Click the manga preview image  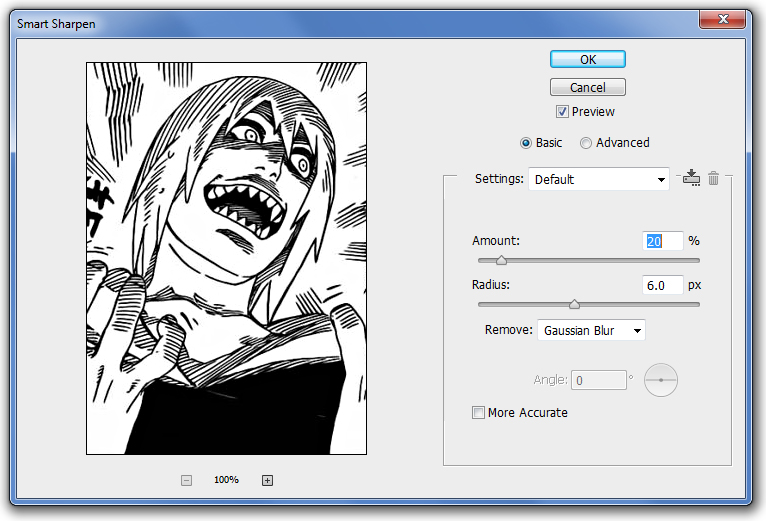pos(226,258)
